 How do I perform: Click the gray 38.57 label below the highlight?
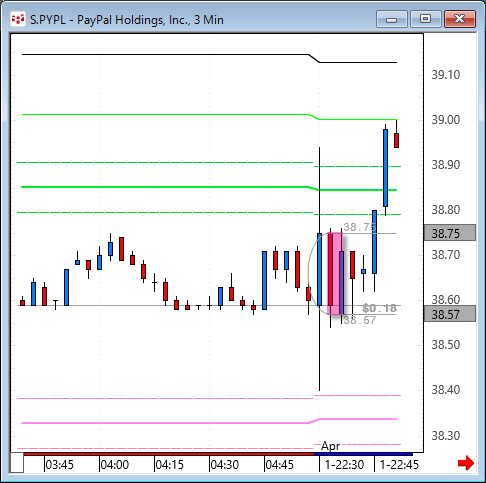pos(360,320)
